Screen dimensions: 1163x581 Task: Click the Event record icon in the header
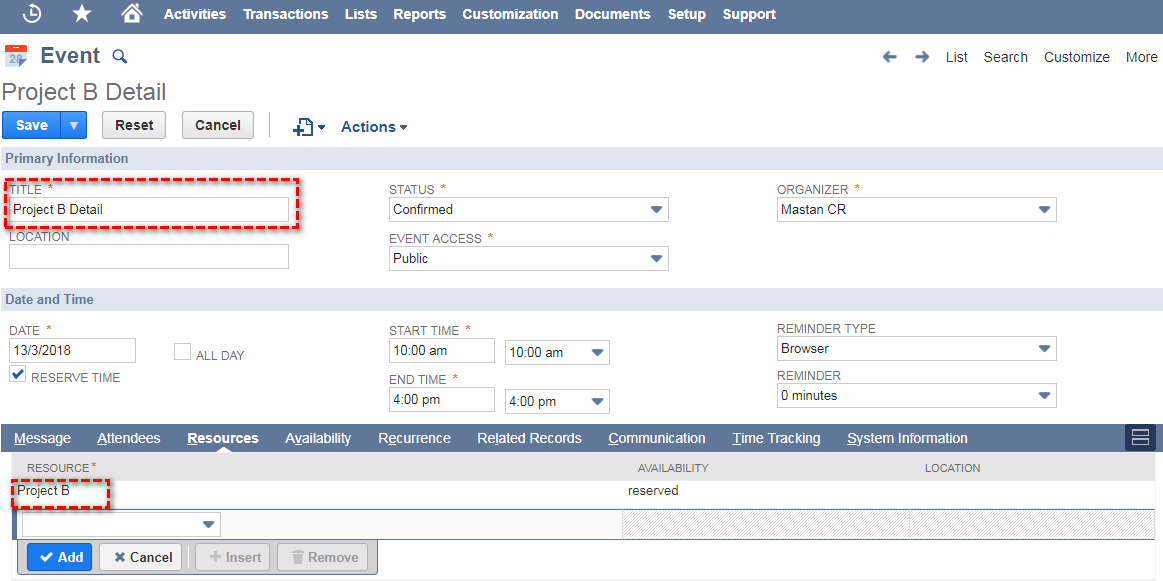coord(16,56)
